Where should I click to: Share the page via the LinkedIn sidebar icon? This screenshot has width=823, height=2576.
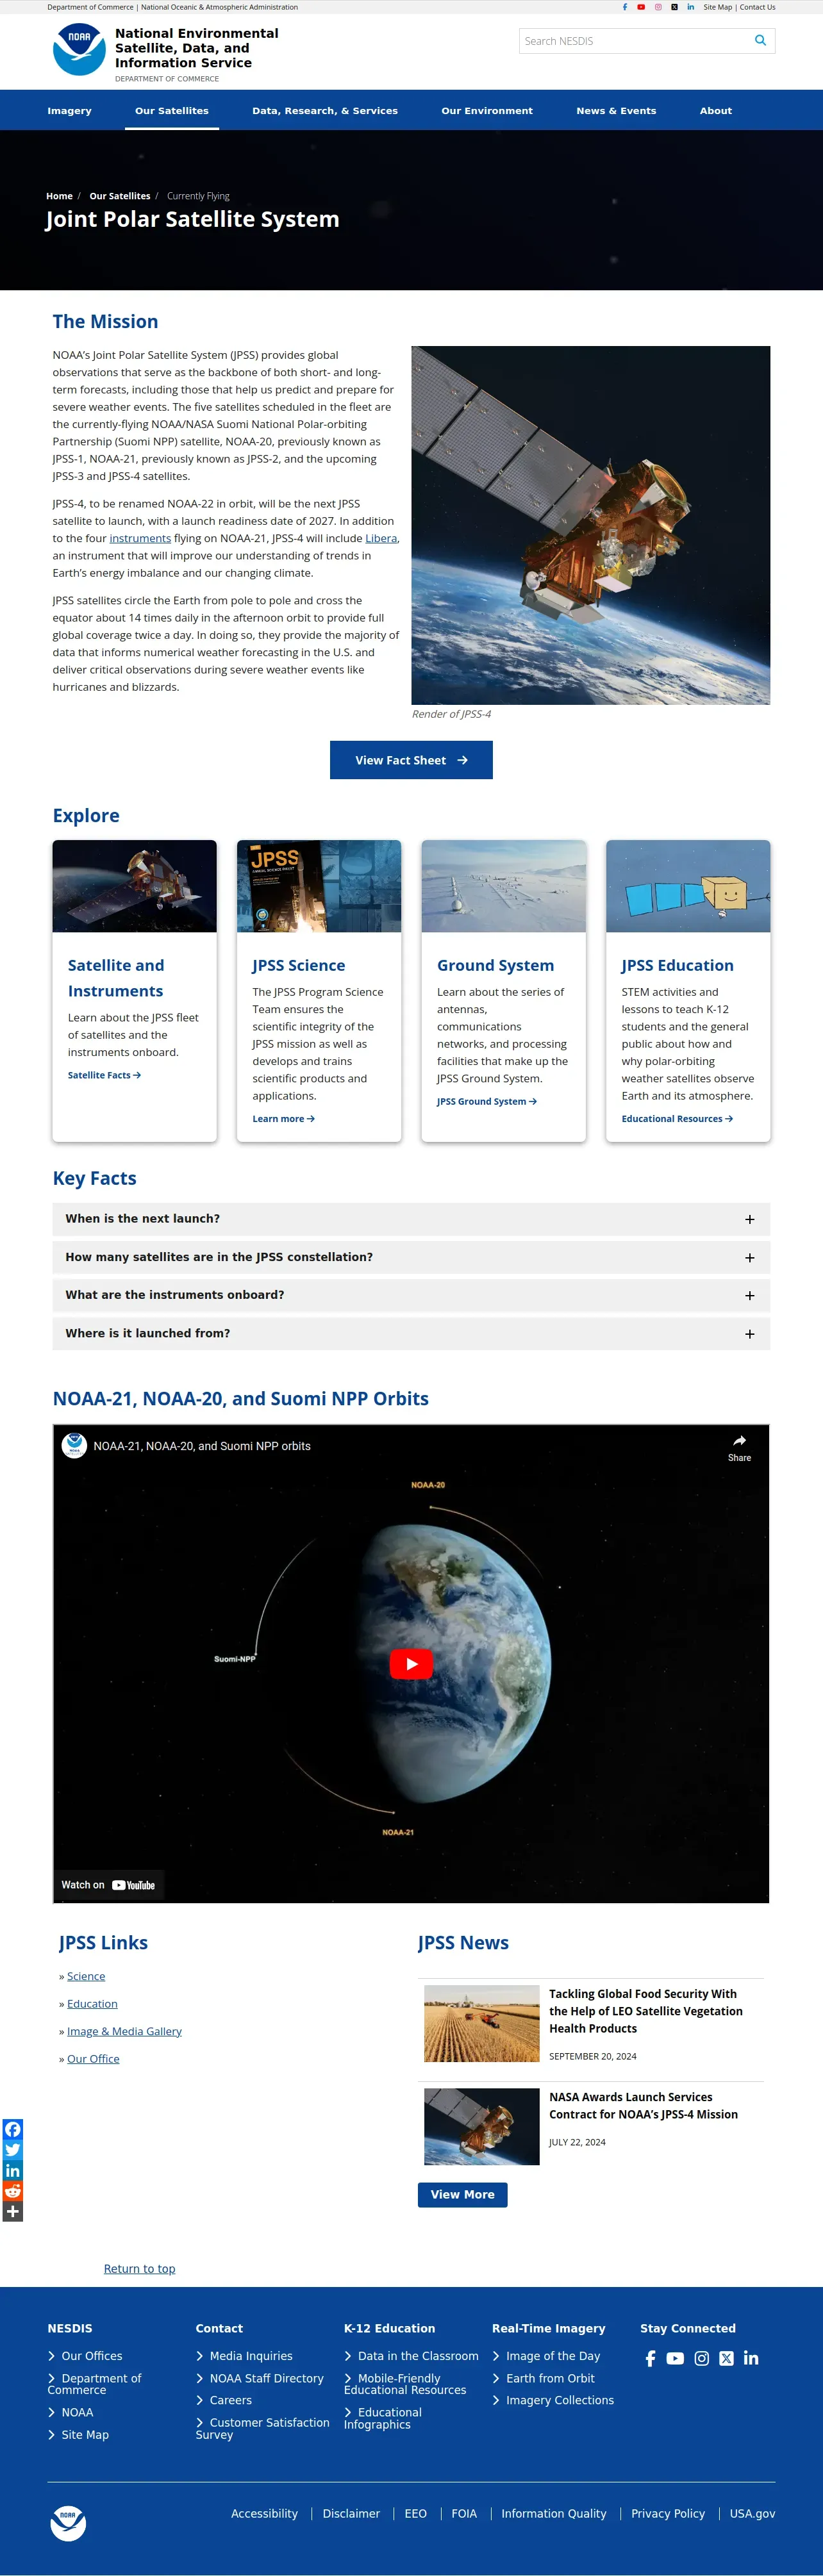tap(12, 2170)
